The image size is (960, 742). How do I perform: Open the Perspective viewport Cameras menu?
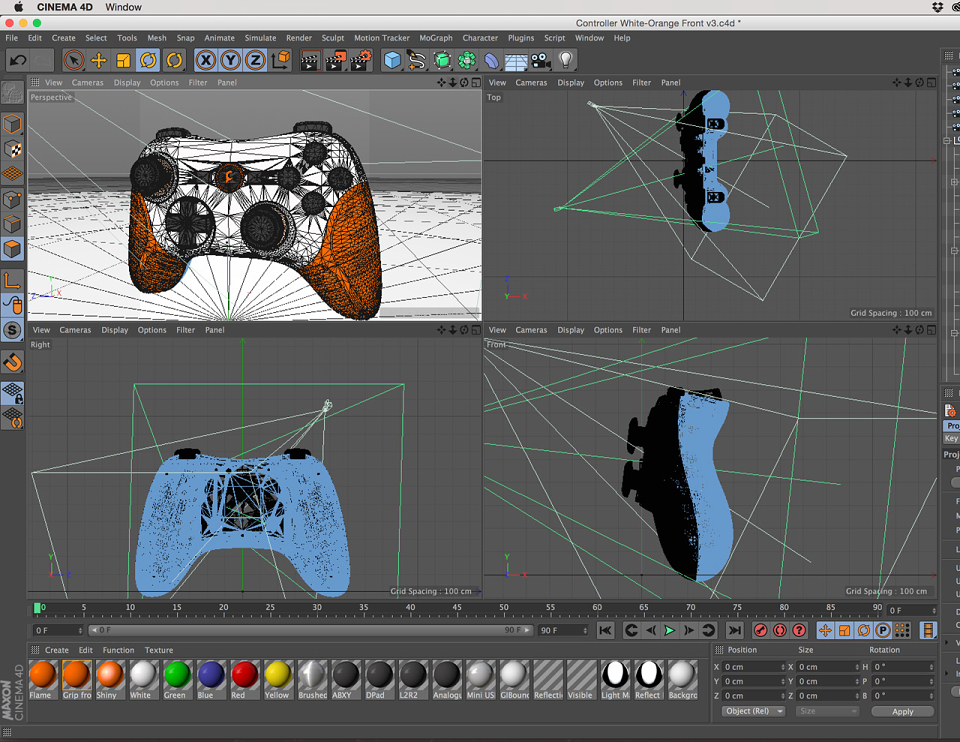point(88,83)
